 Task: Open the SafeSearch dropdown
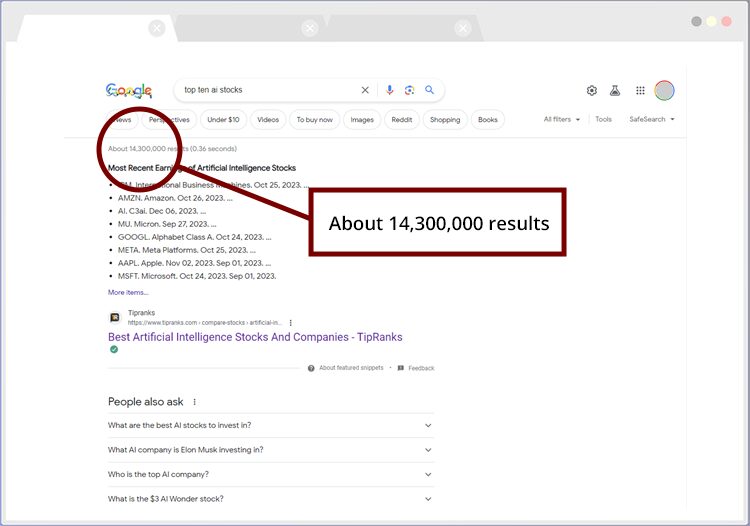(651, 120)
